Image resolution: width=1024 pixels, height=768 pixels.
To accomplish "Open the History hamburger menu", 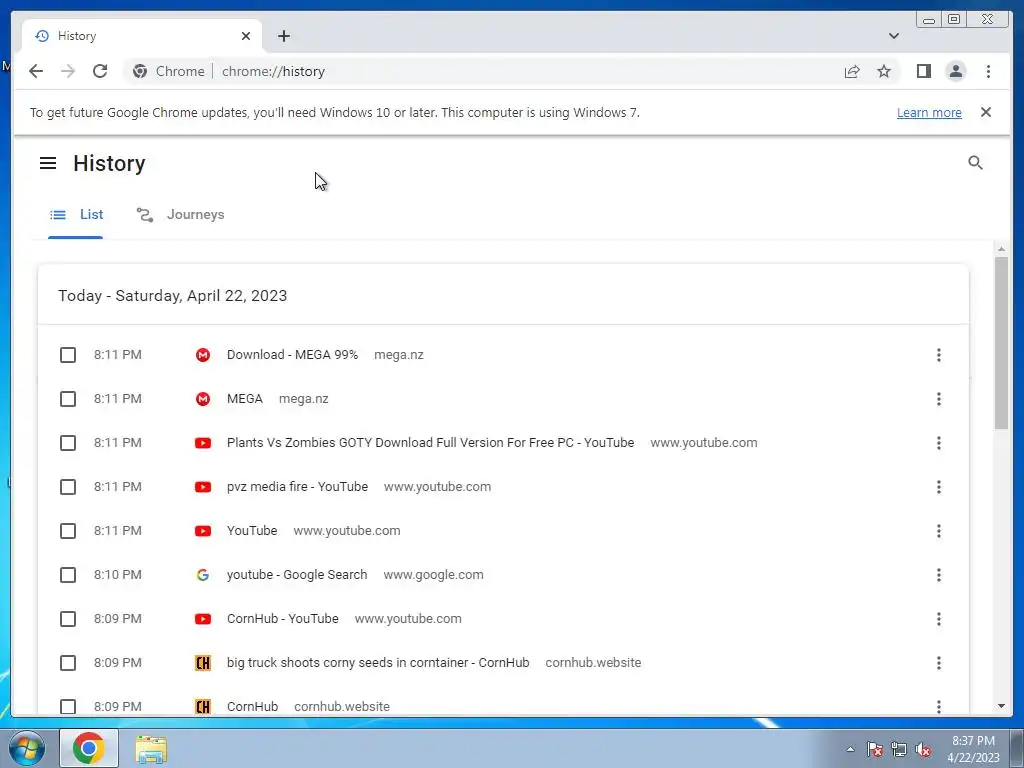I will click(x=48, y=163).
